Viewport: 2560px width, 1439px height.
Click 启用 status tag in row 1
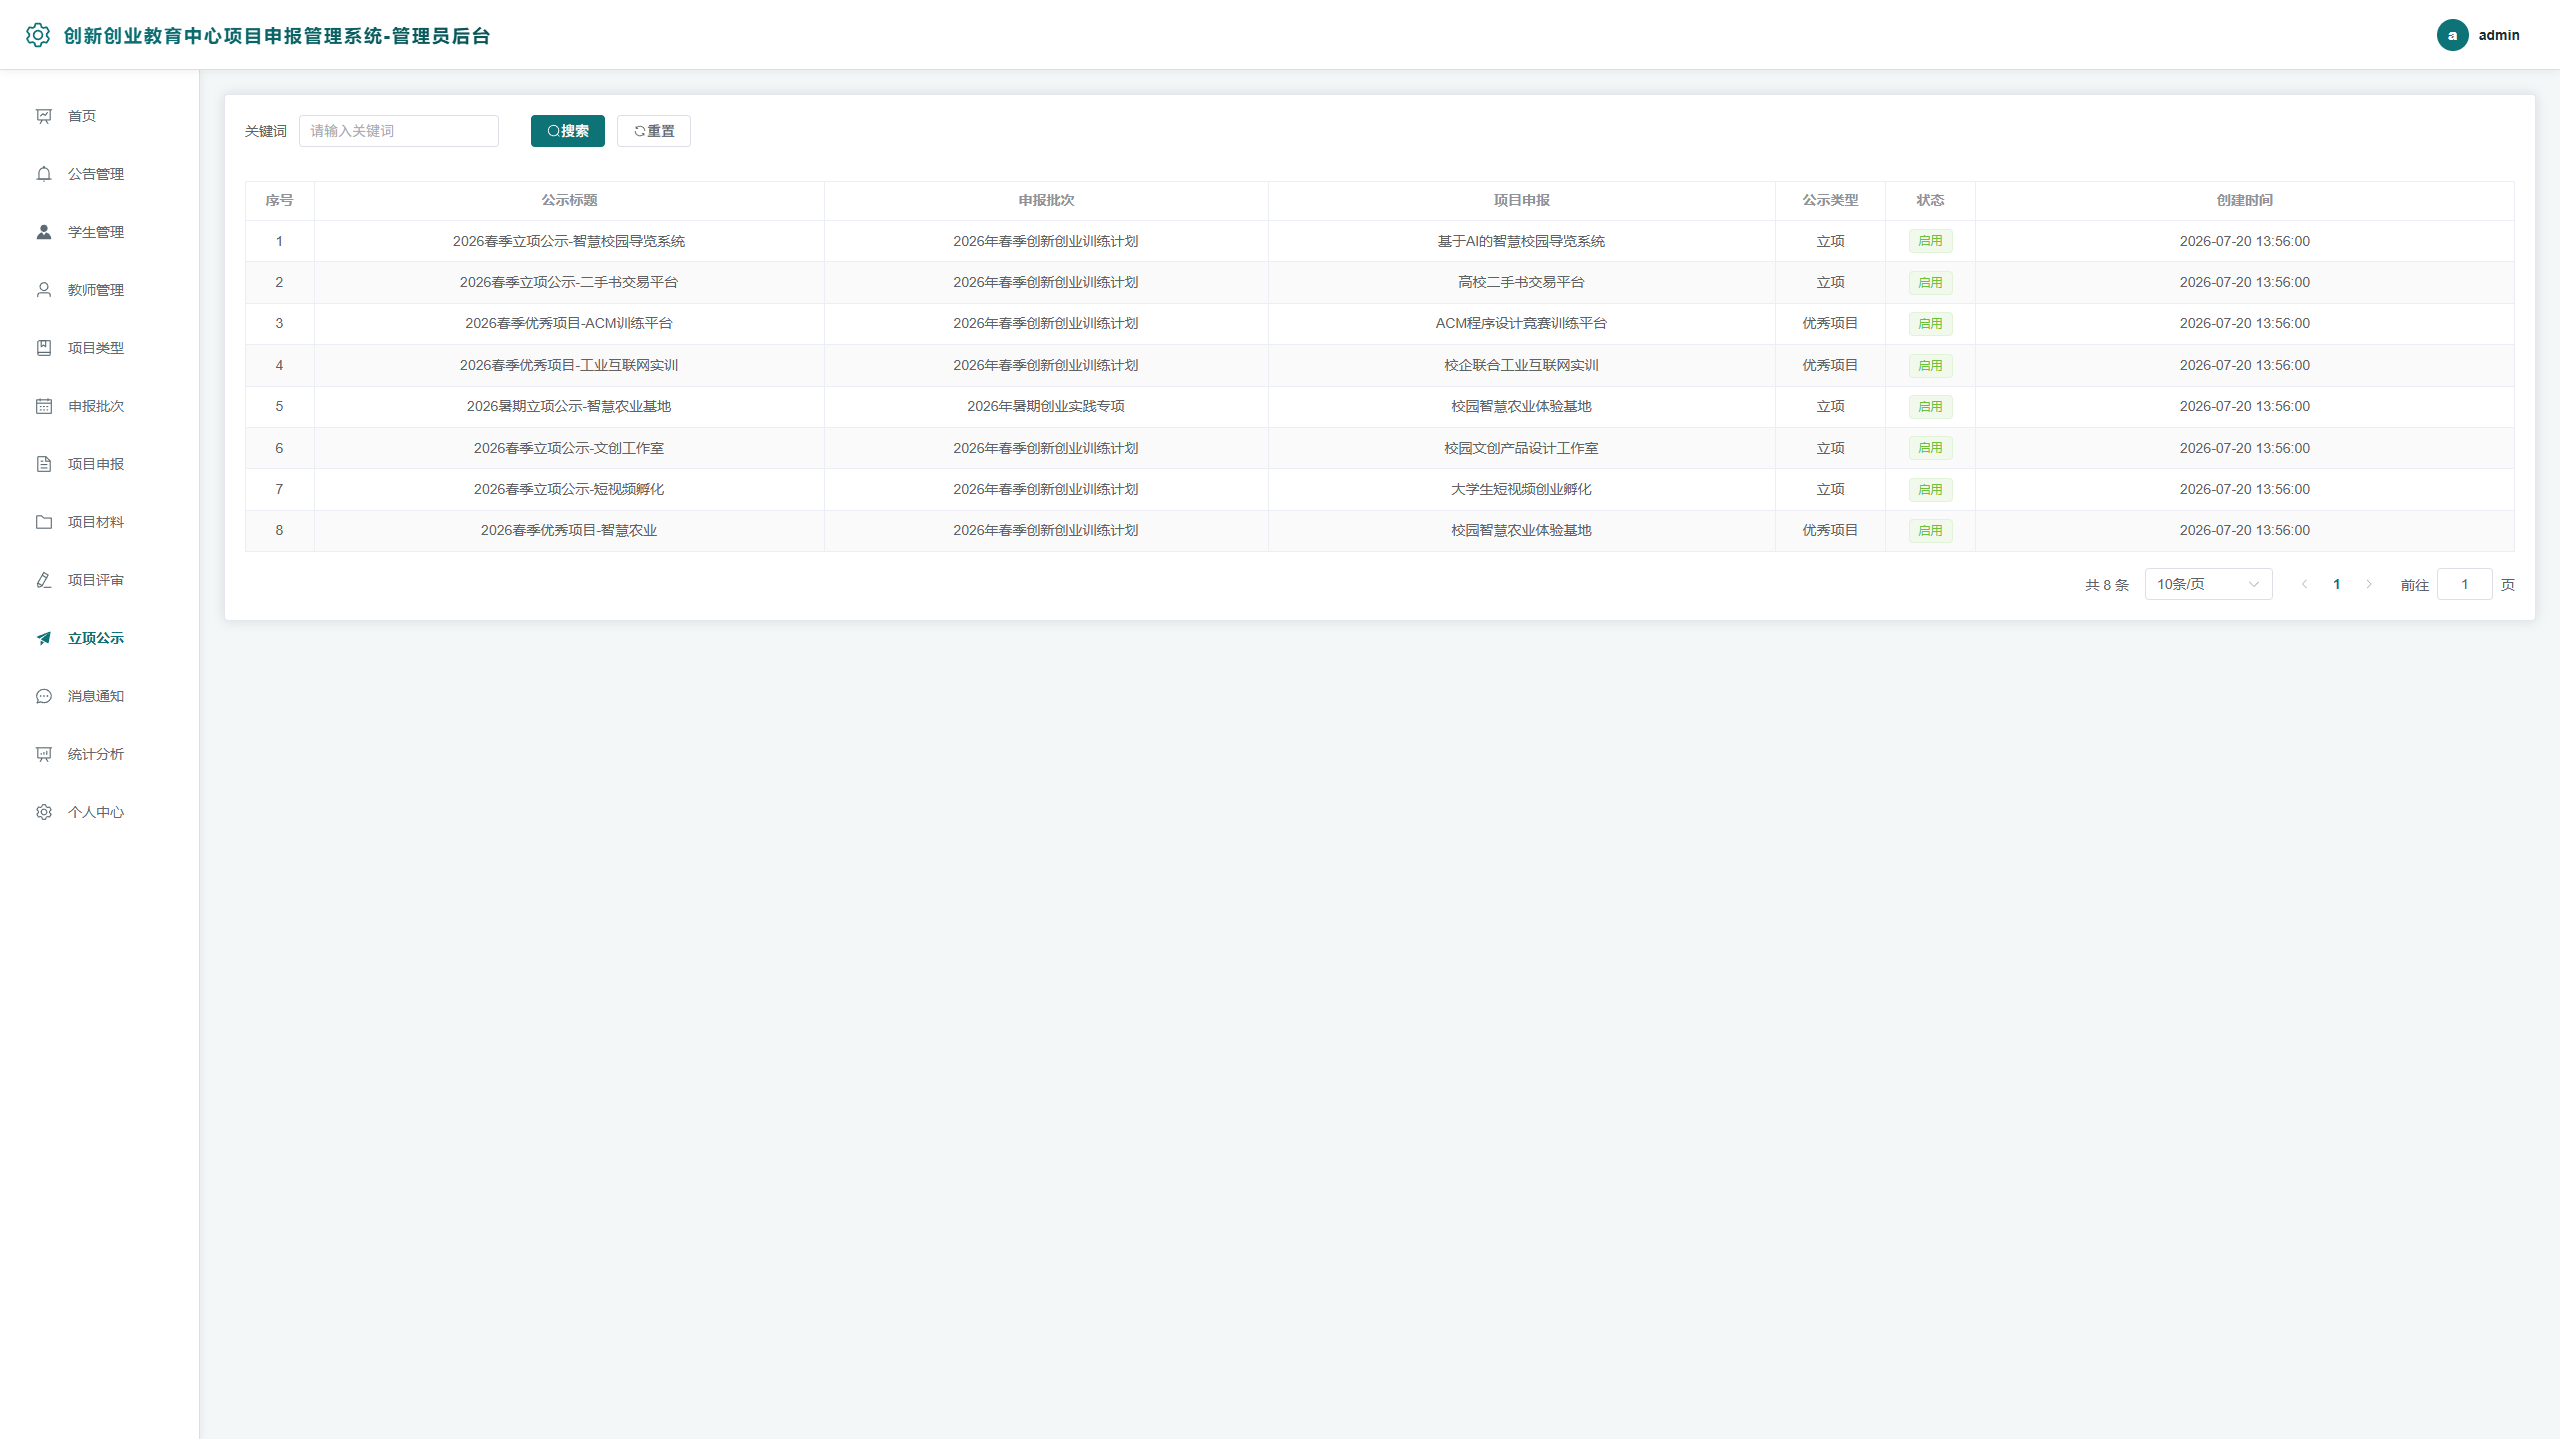coord(1930,241)
